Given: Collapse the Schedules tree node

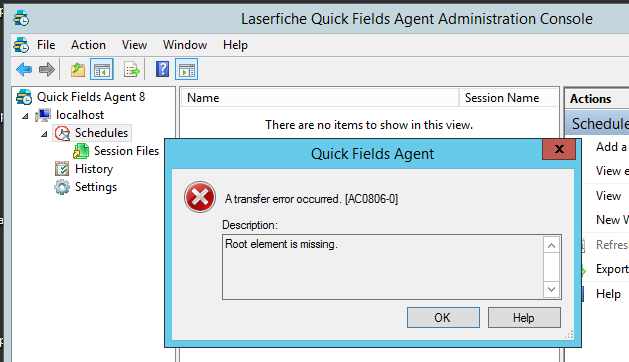Looking at the screenshot, I should [x=44, y=134].
